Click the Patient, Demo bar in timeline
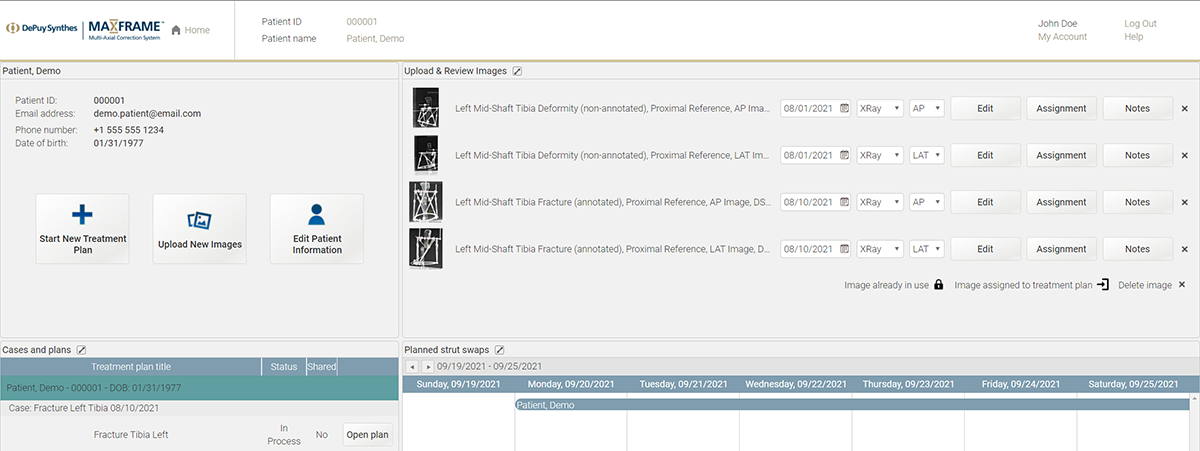Viewport: 1200px width, 451px height. pyautogui.click(x=851, y=405)
